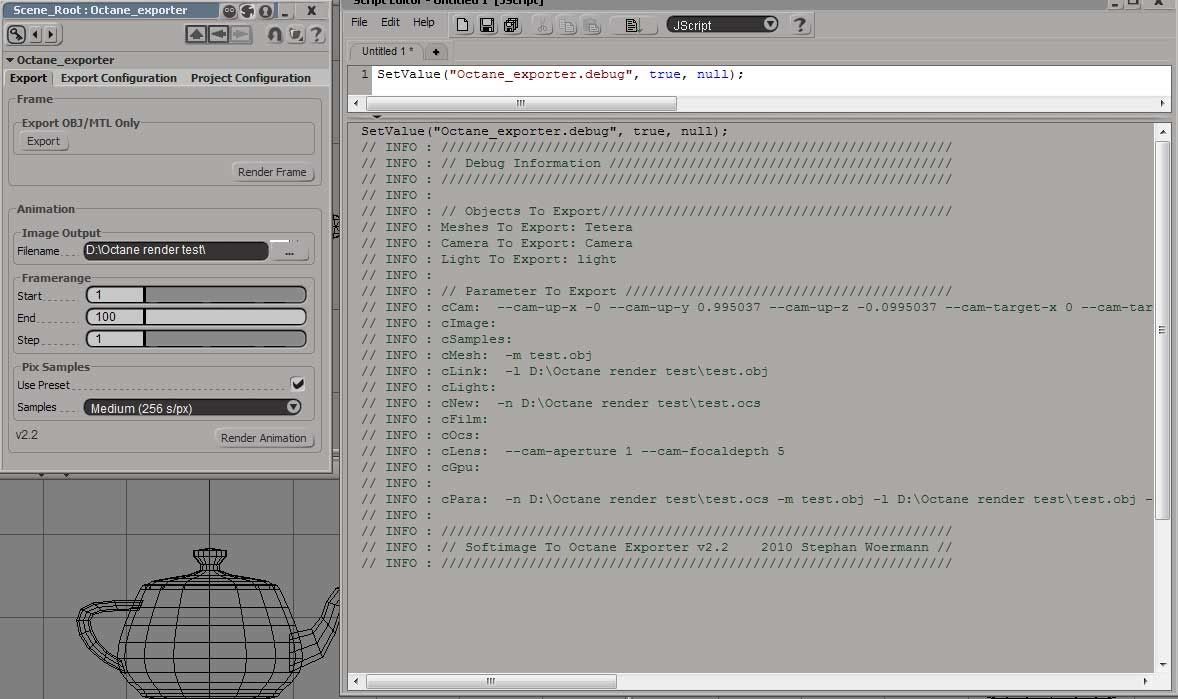Screen dimensions: 1178x699
Task: Collapse the Octane_exporter section triangle
Action: tap(10, 60)
